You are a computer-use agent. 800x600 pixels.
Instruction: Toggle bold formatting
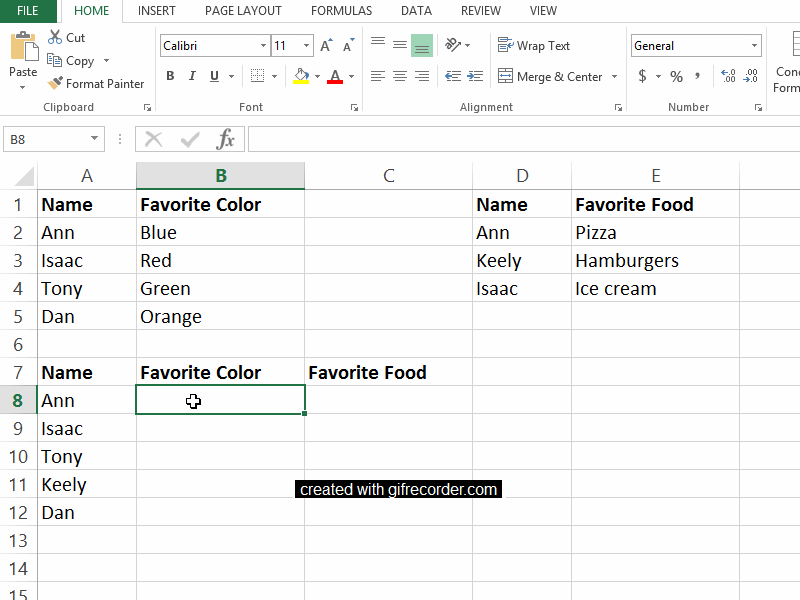[170, 76]
